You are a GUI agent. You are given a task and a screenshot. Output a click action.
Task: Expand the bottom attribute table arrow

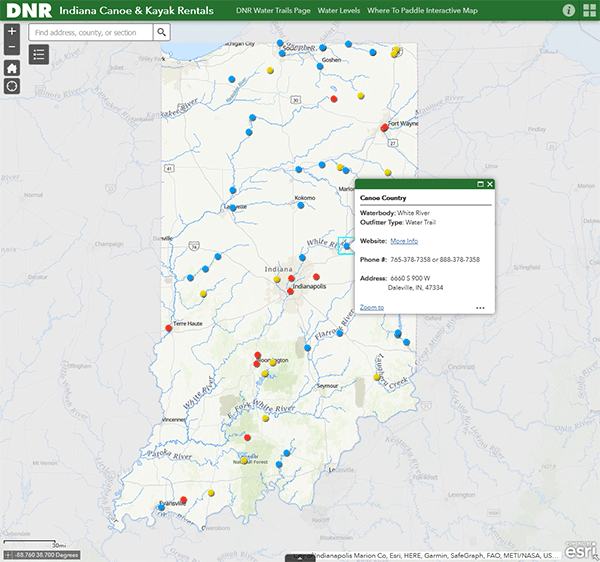pos(299,557)
